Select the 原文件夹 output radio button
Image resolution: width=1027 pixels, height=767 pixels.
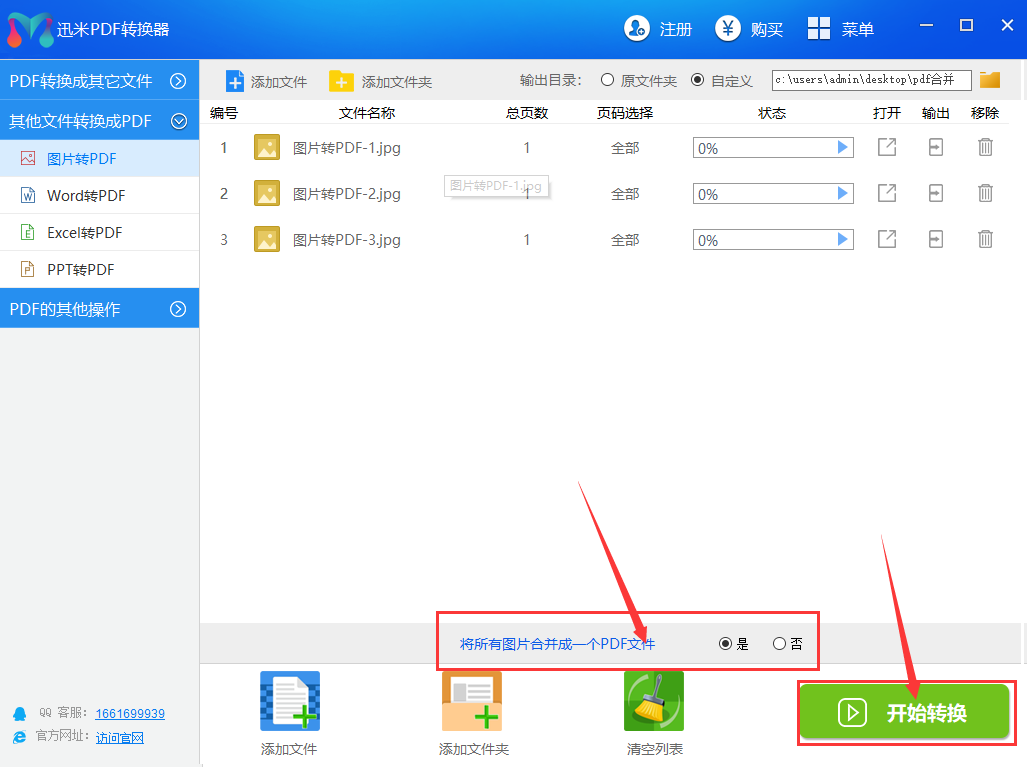(x=608, y=80)
